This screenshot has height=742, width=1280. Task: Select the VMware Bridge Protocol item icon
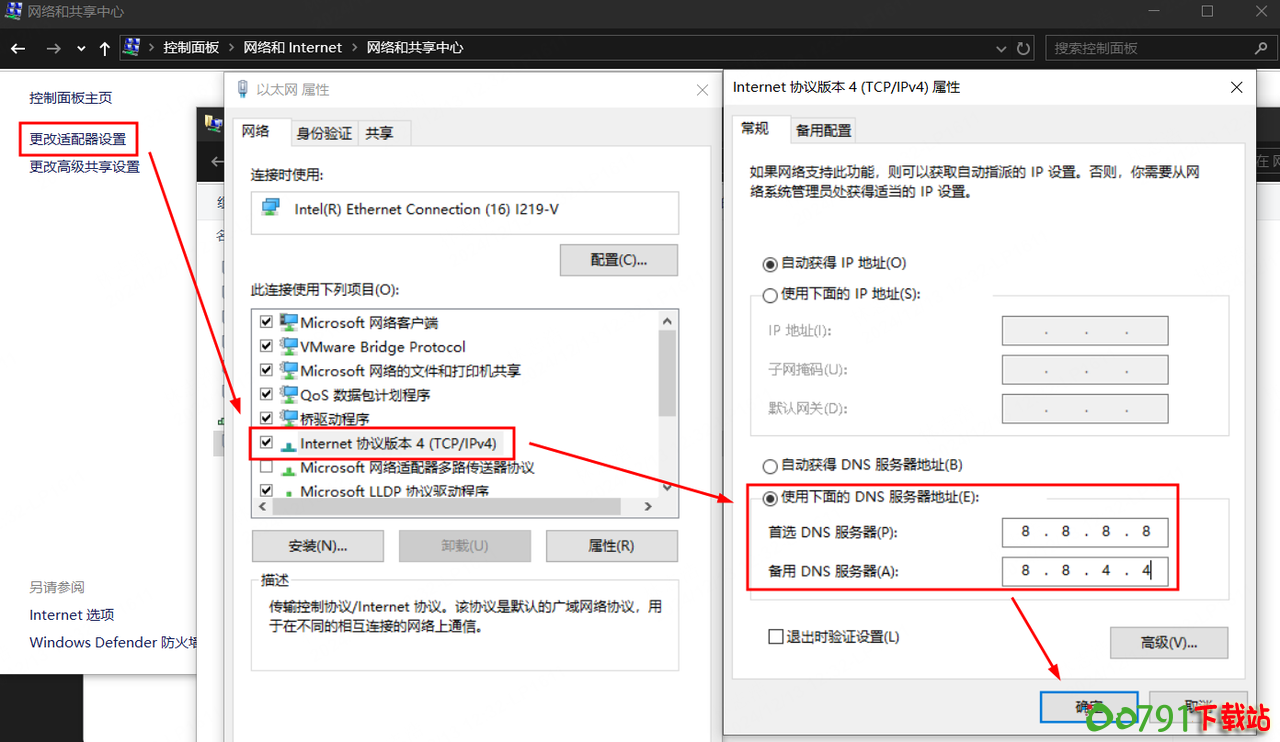289,346
